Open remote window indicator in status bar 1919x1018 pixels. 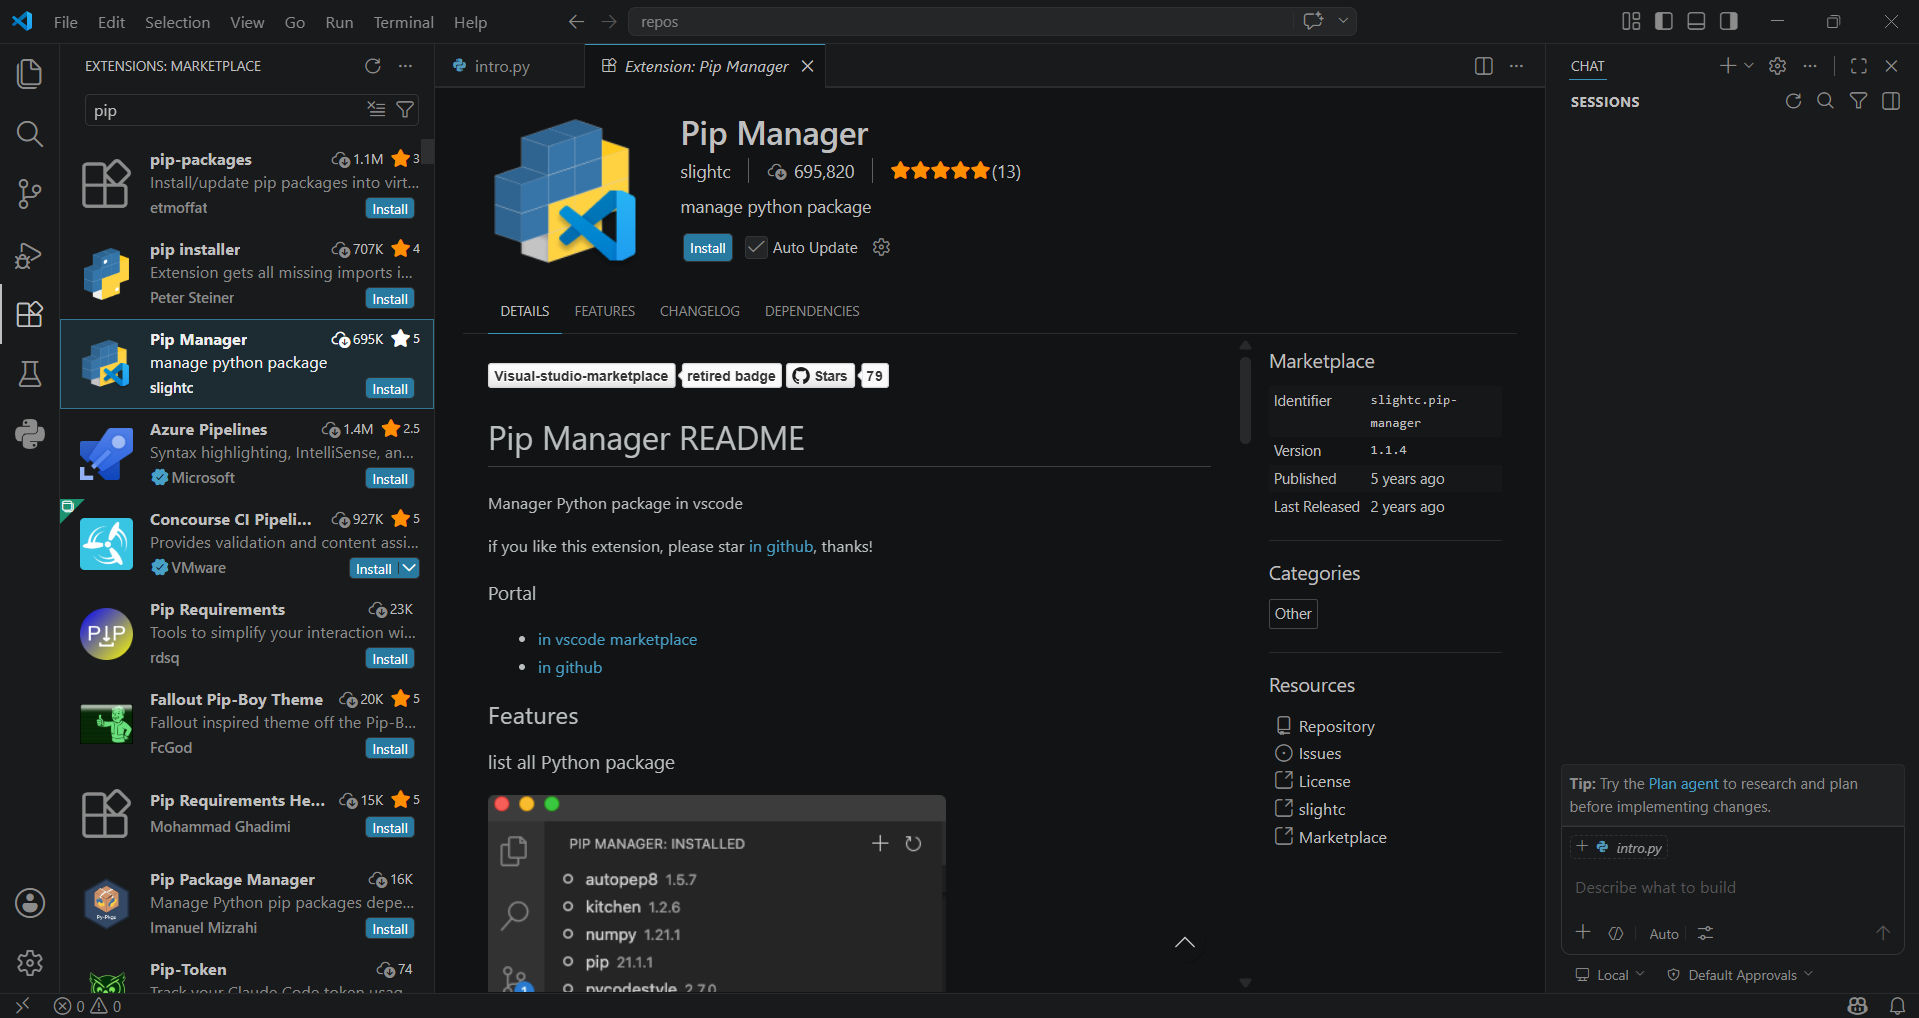(x=22, y=1006)
